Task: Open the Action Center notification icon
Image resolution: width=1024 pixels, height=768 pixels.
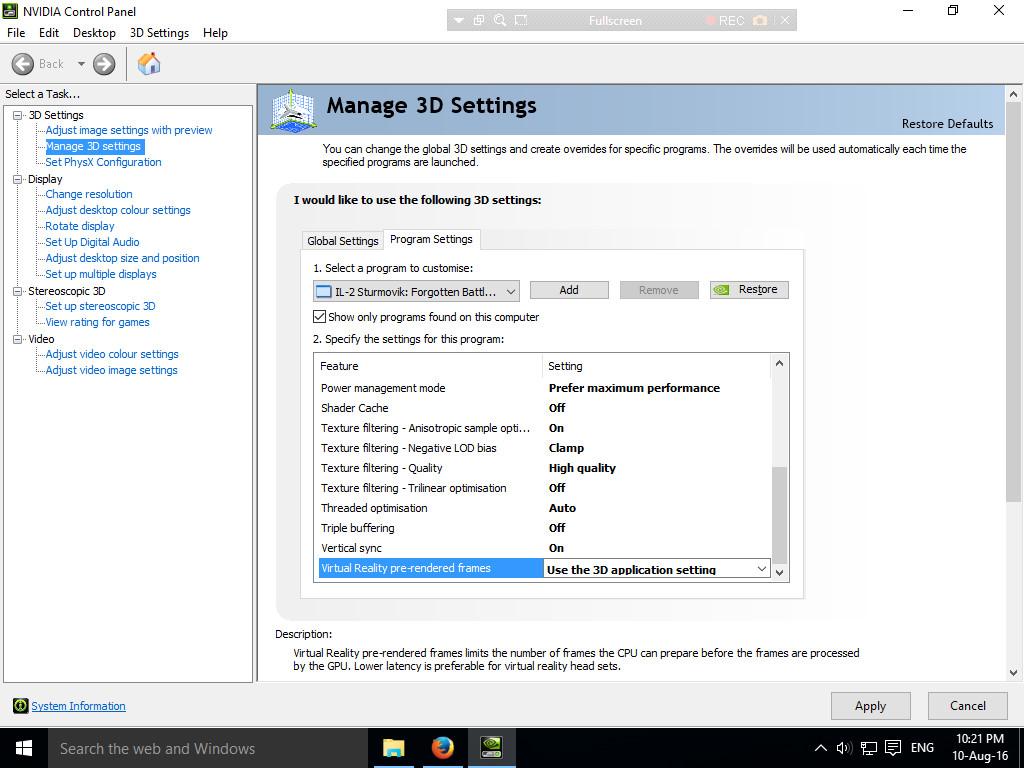Action: pyautogui.click(x=893, y=748)
